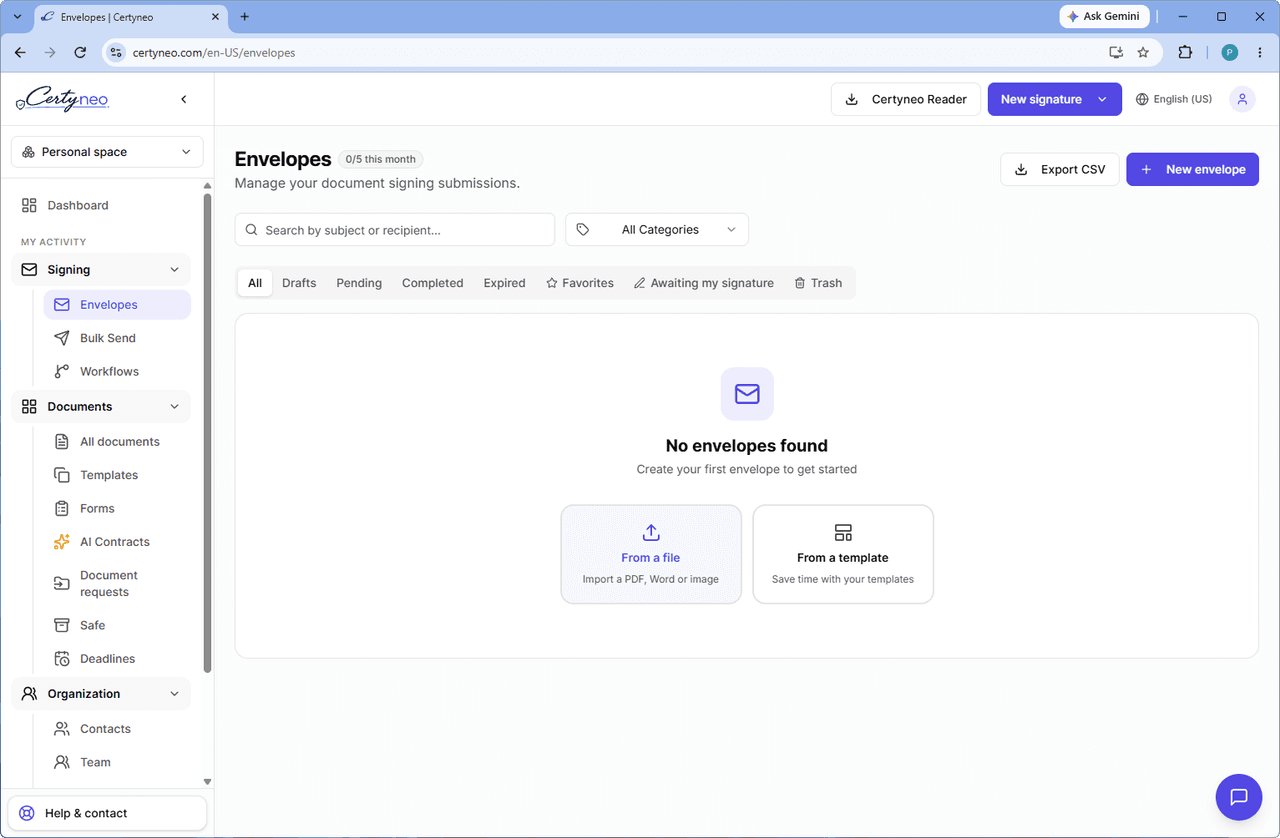Switch to the Trash tab
The width and height of the screenshot is (1280, 838).
pyautogui.click(x=818, y=283)
